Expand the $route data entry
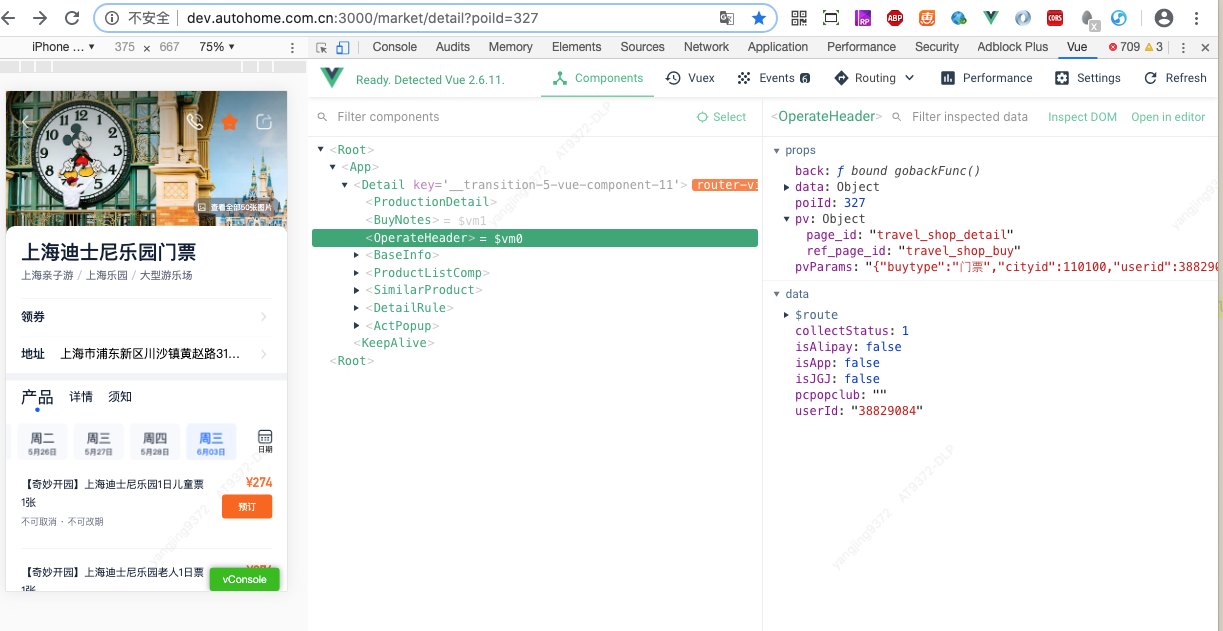 [787, 315]
